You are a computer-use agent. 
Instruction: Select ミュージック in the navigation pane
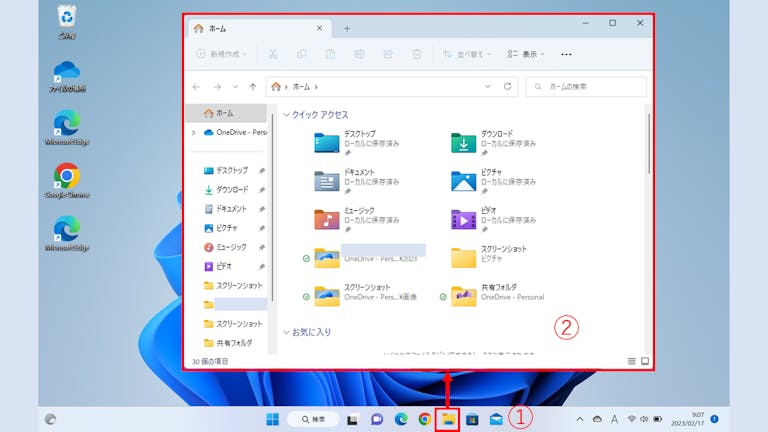click(234, 247)
